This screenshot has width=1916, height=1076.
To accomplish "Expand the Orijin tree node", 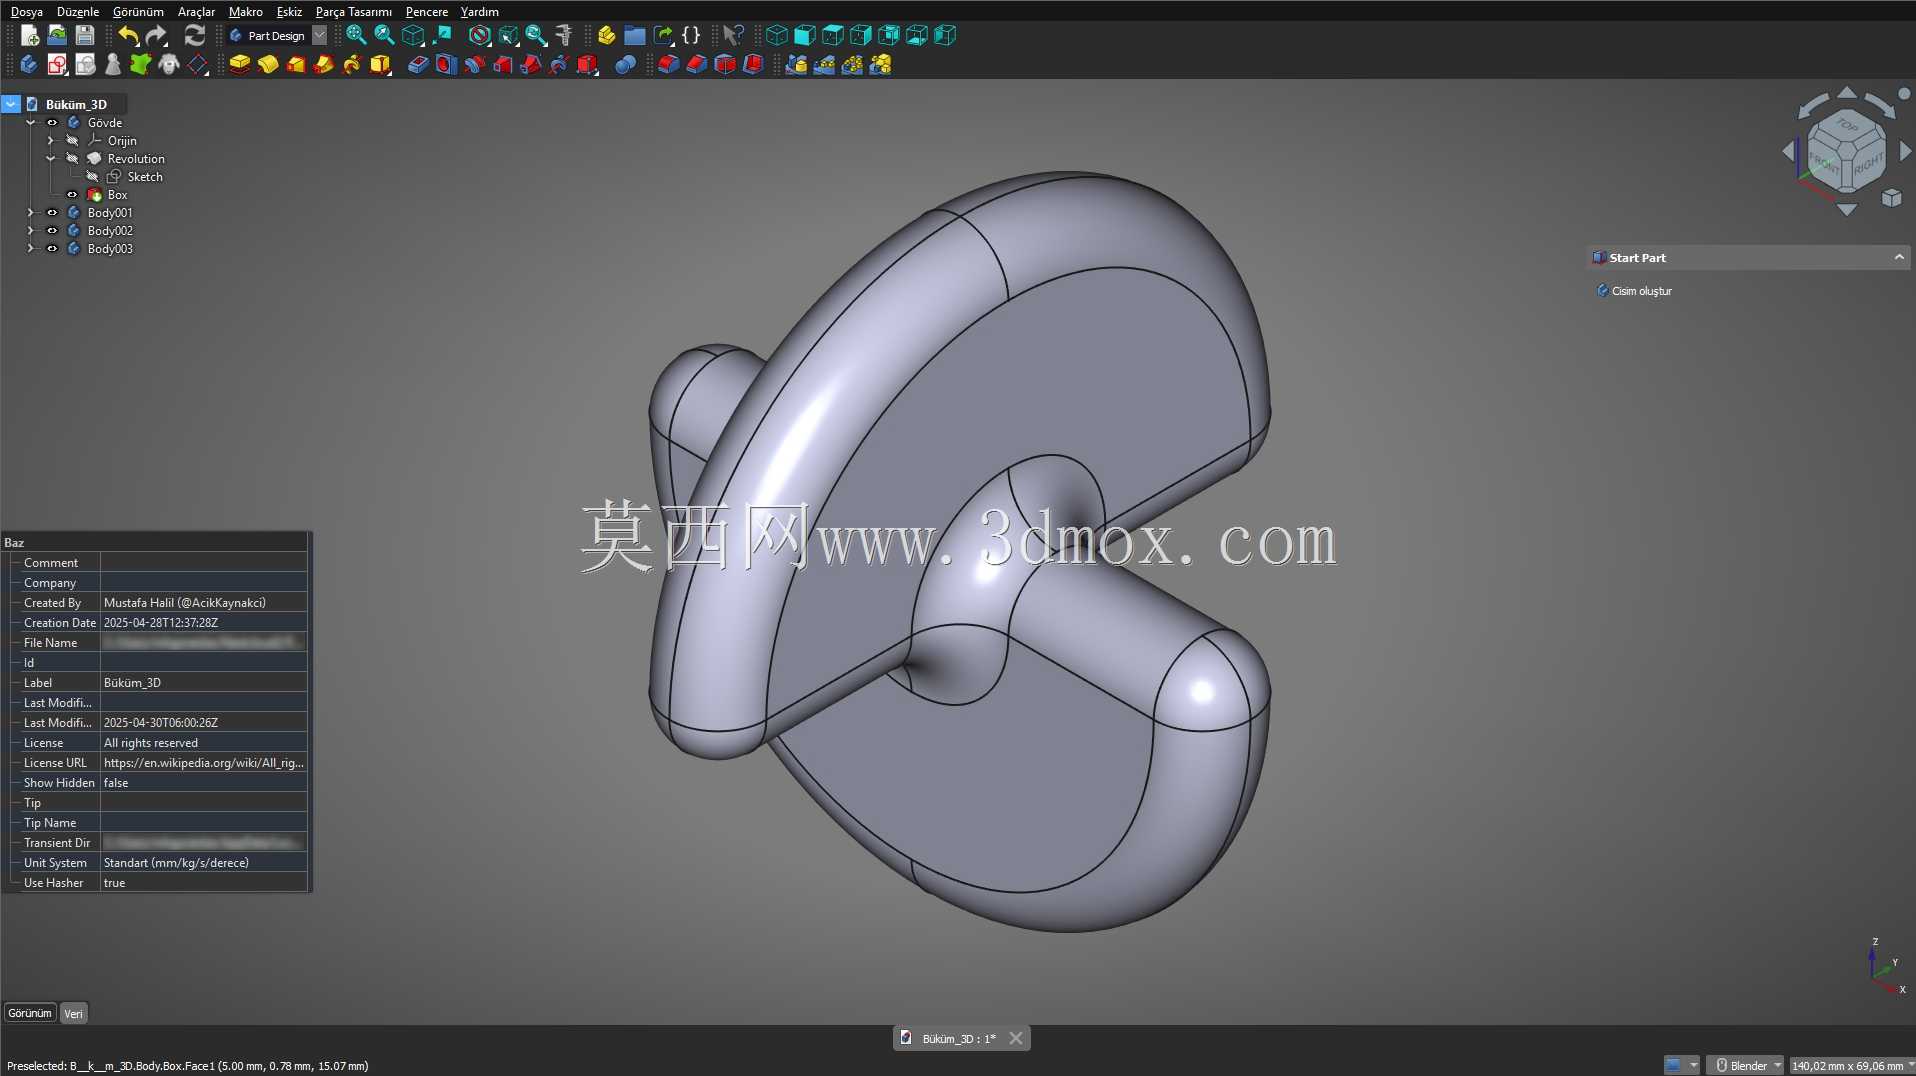I will click(51, 141).
